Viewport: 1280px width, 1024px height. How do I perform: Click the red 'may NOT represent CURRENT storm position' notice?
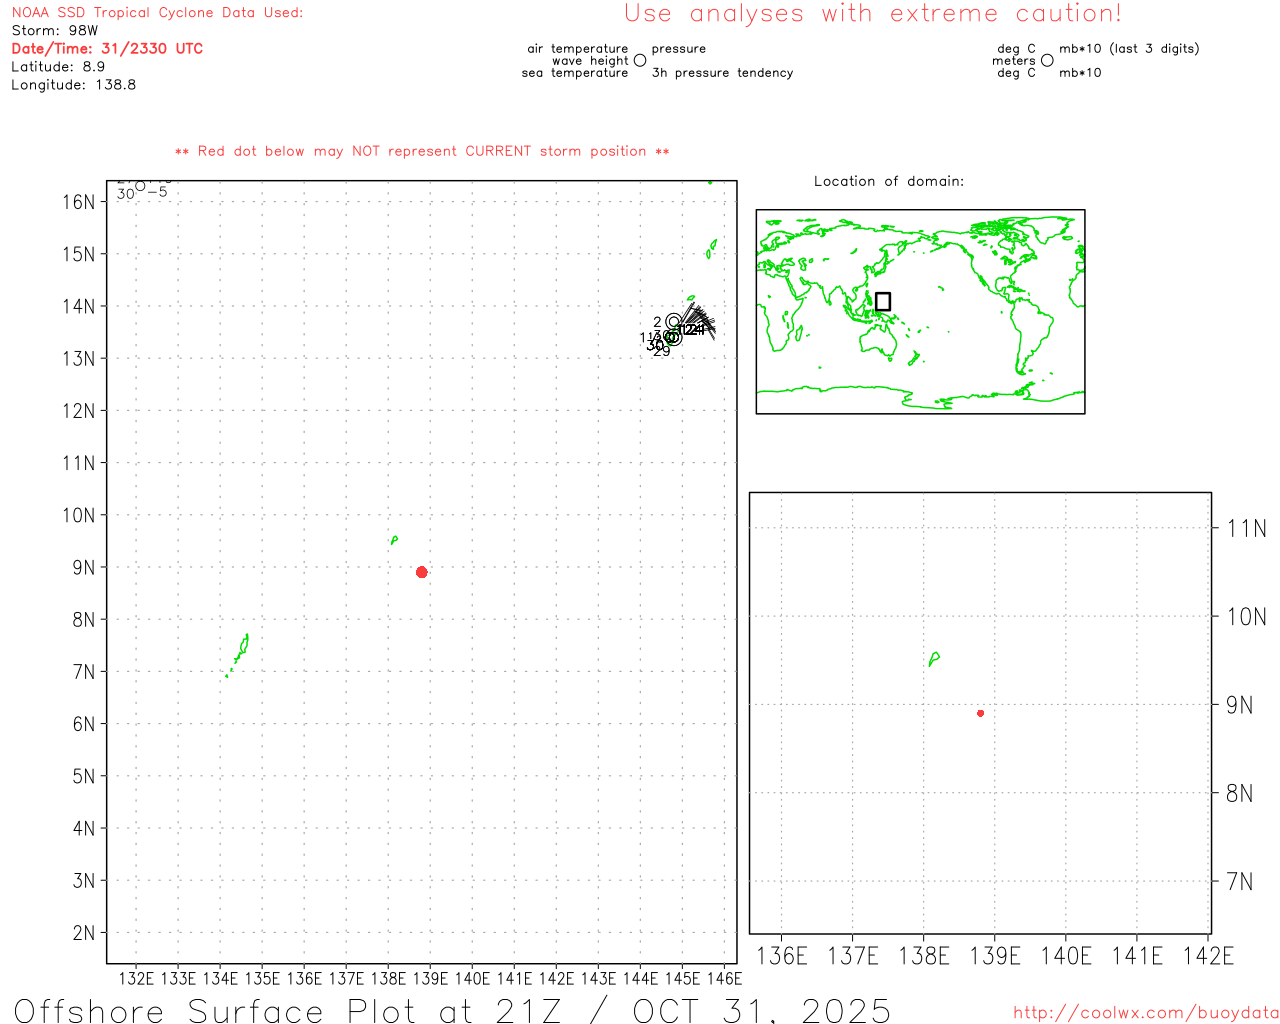(422, 151)
